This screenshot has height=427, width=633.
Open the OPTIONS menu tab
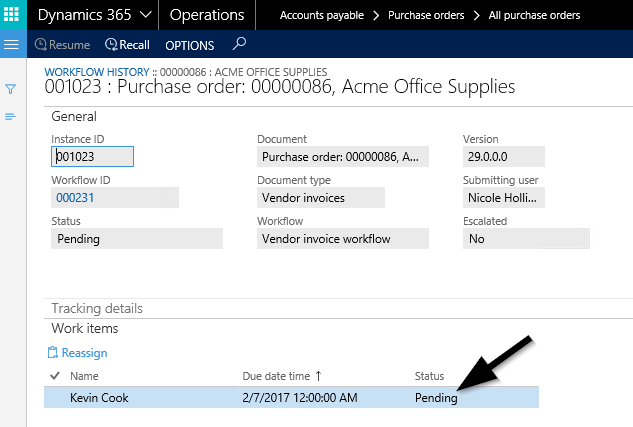tap(189, 45)
